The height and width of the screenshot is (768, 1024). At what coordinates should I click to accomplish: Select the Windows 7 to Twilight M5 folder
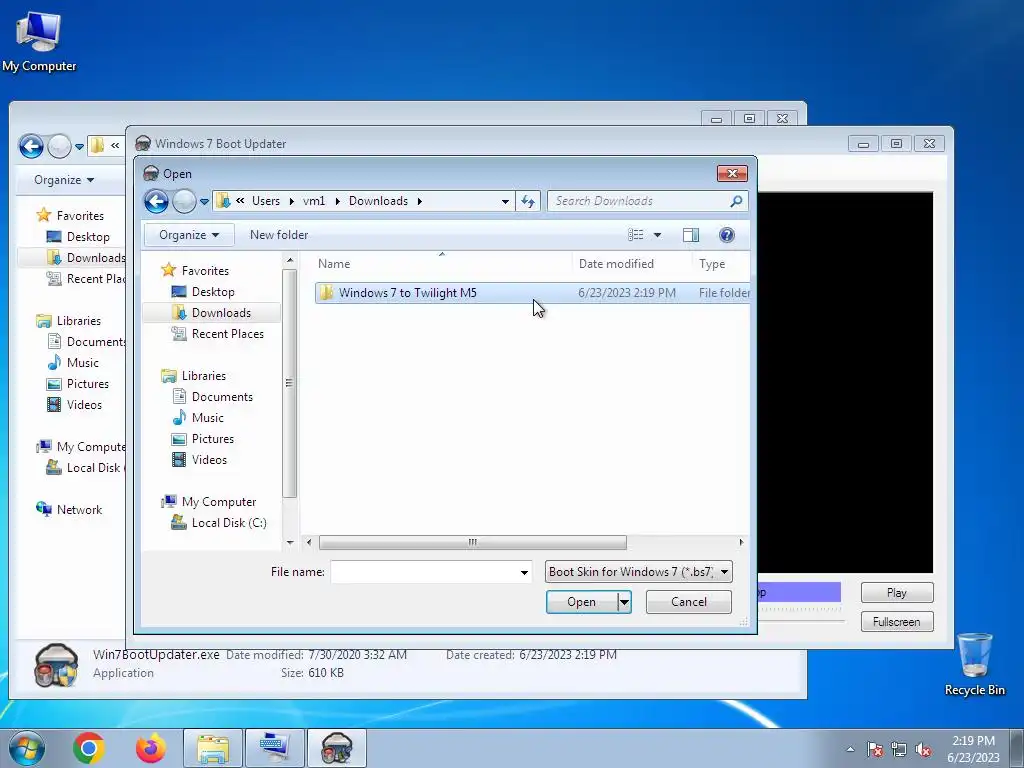click(532, 293)
